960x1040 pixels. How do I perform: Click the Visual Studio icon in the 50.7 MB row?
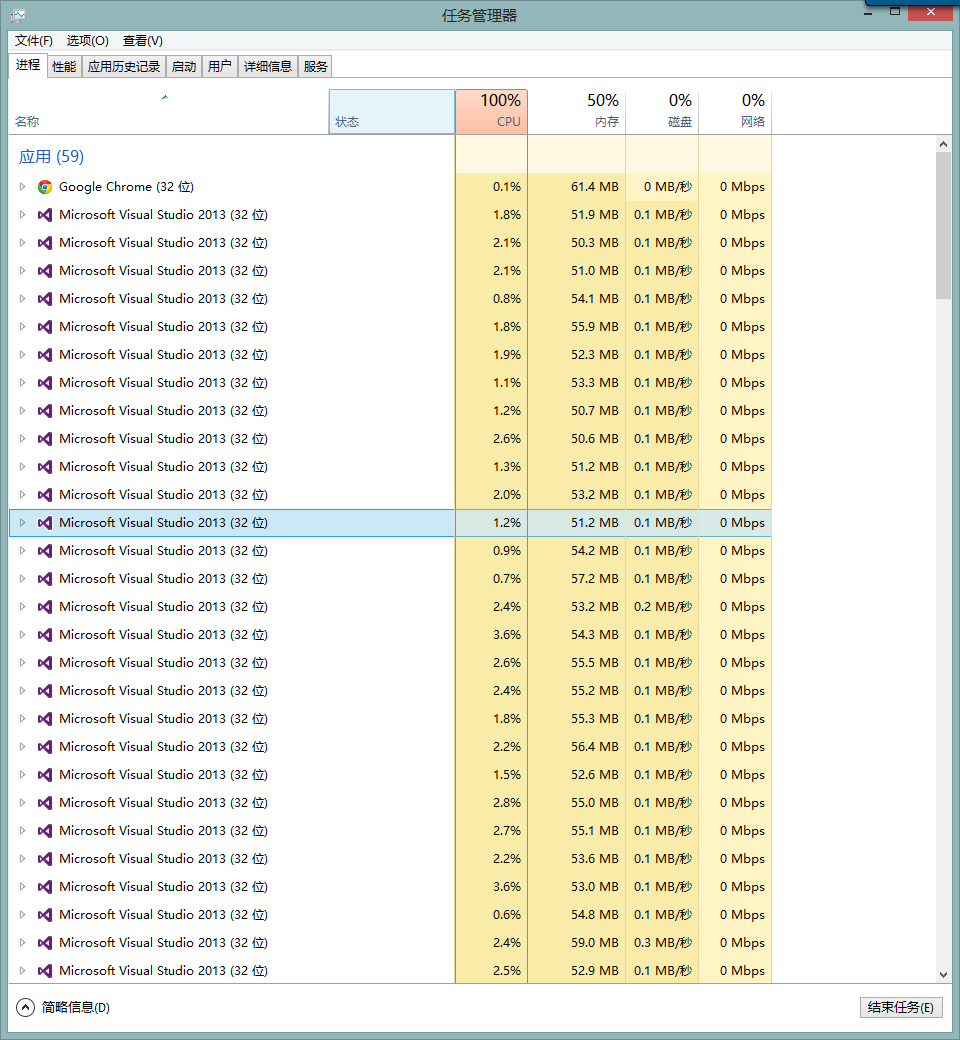point(44,411)
